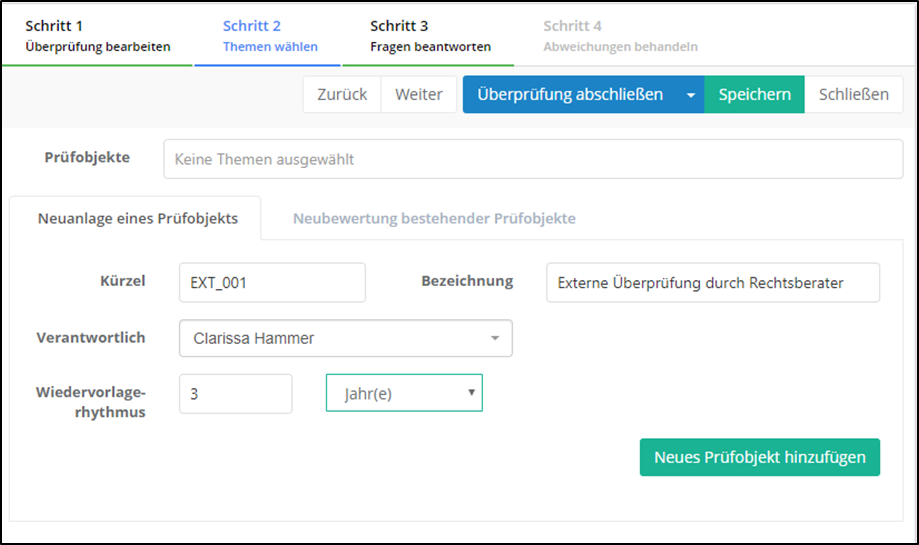This screenshot has height=545, width=919.
Task: Save with the Speichern button
Action: (754, 95)
